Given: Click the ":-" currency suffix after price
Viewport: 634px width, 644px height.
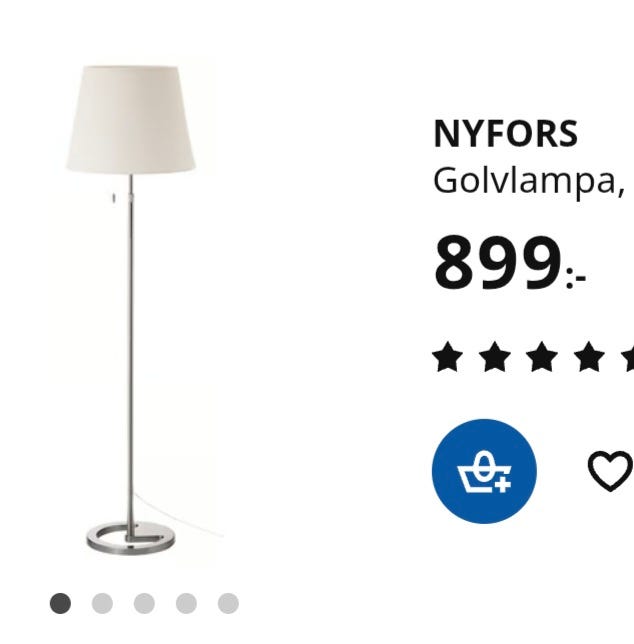Looking at the screenshot, I should coord(576,278).
